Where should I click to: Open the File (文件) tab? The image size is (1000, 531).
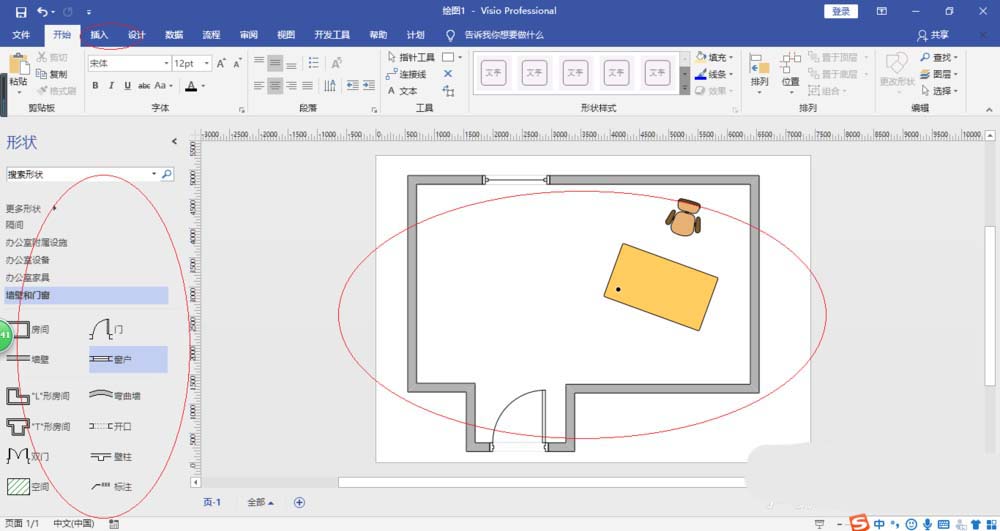tap(21, 35)
